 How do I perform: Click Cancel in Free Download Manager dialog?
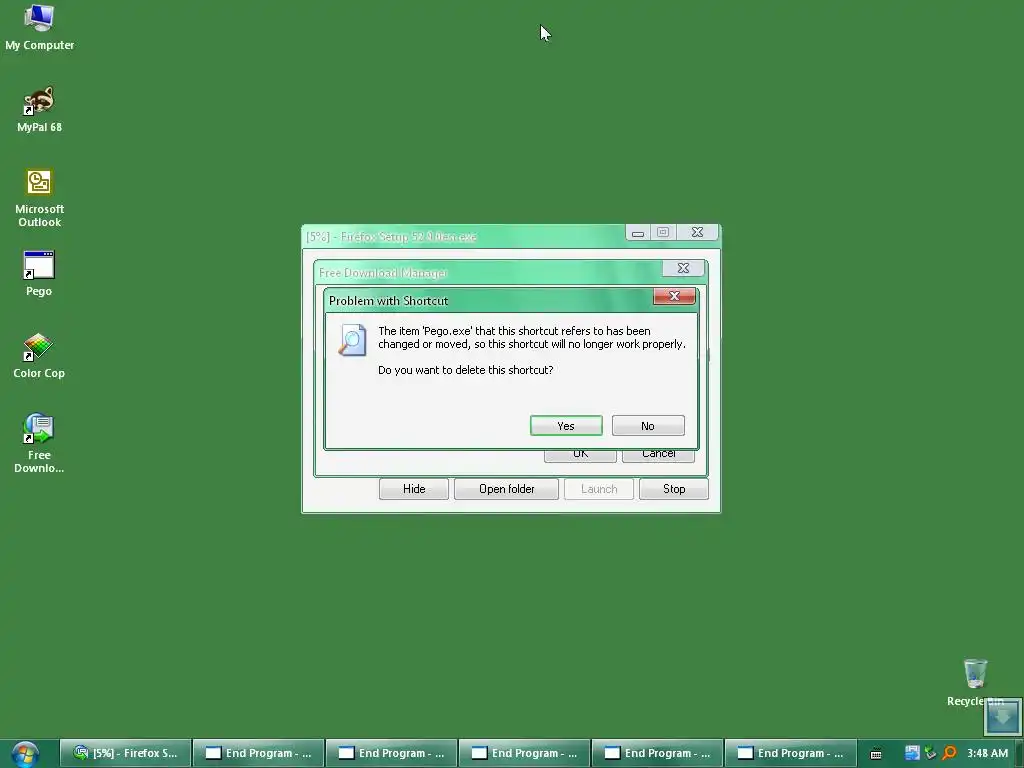point(658,455)
